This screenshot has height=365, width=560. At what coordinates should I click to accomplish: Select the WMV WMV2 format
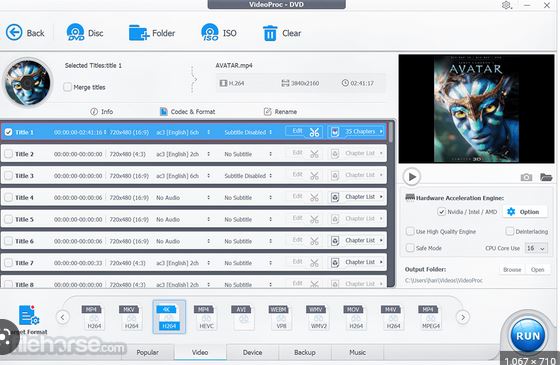pyautogui.click(x=318, y=317)
